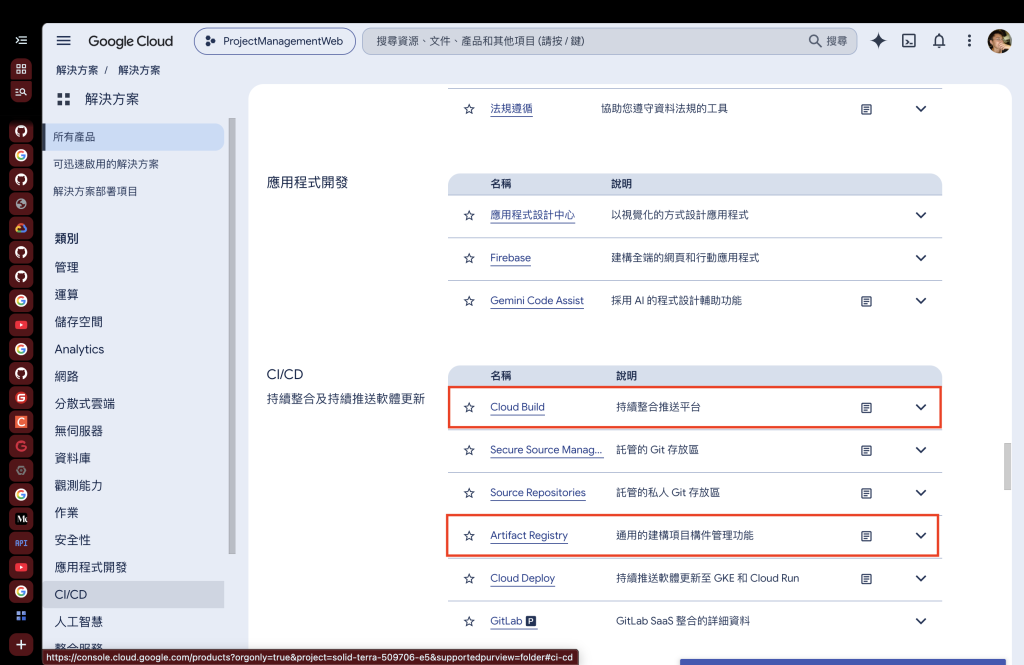The height and width of the screenshot is (665, 1024).
Task: Open the Cloud Build link
Action: [x=517, y=407]
